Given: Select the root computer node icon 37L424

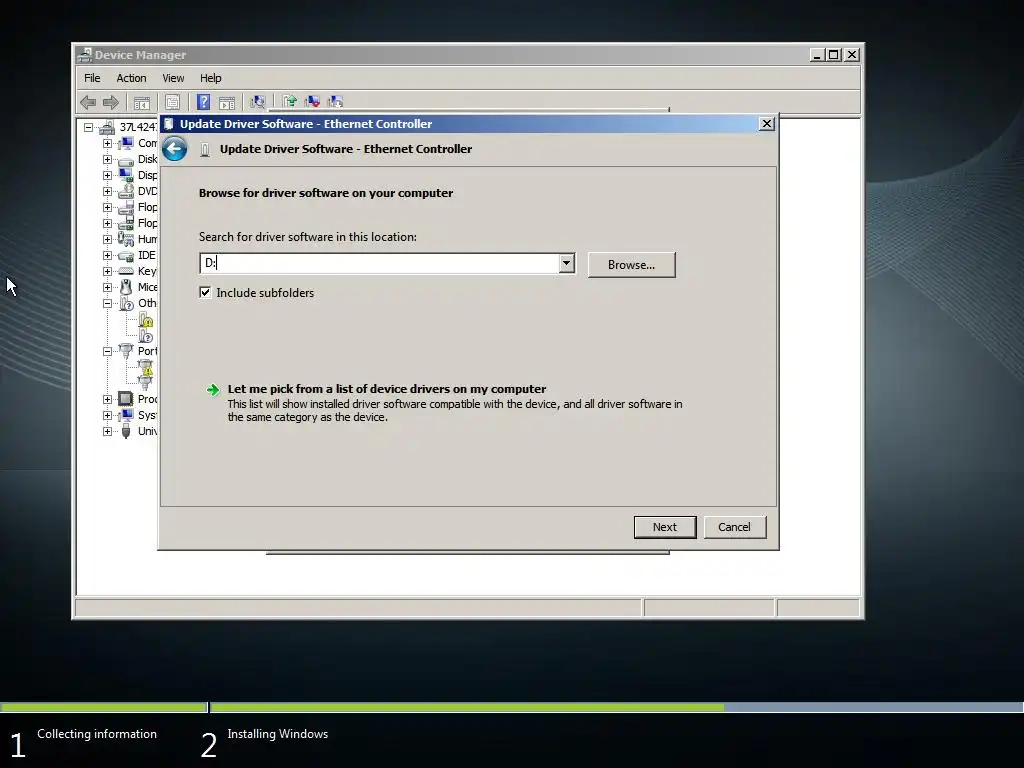Looking at the screenshot, I should 107,127.
